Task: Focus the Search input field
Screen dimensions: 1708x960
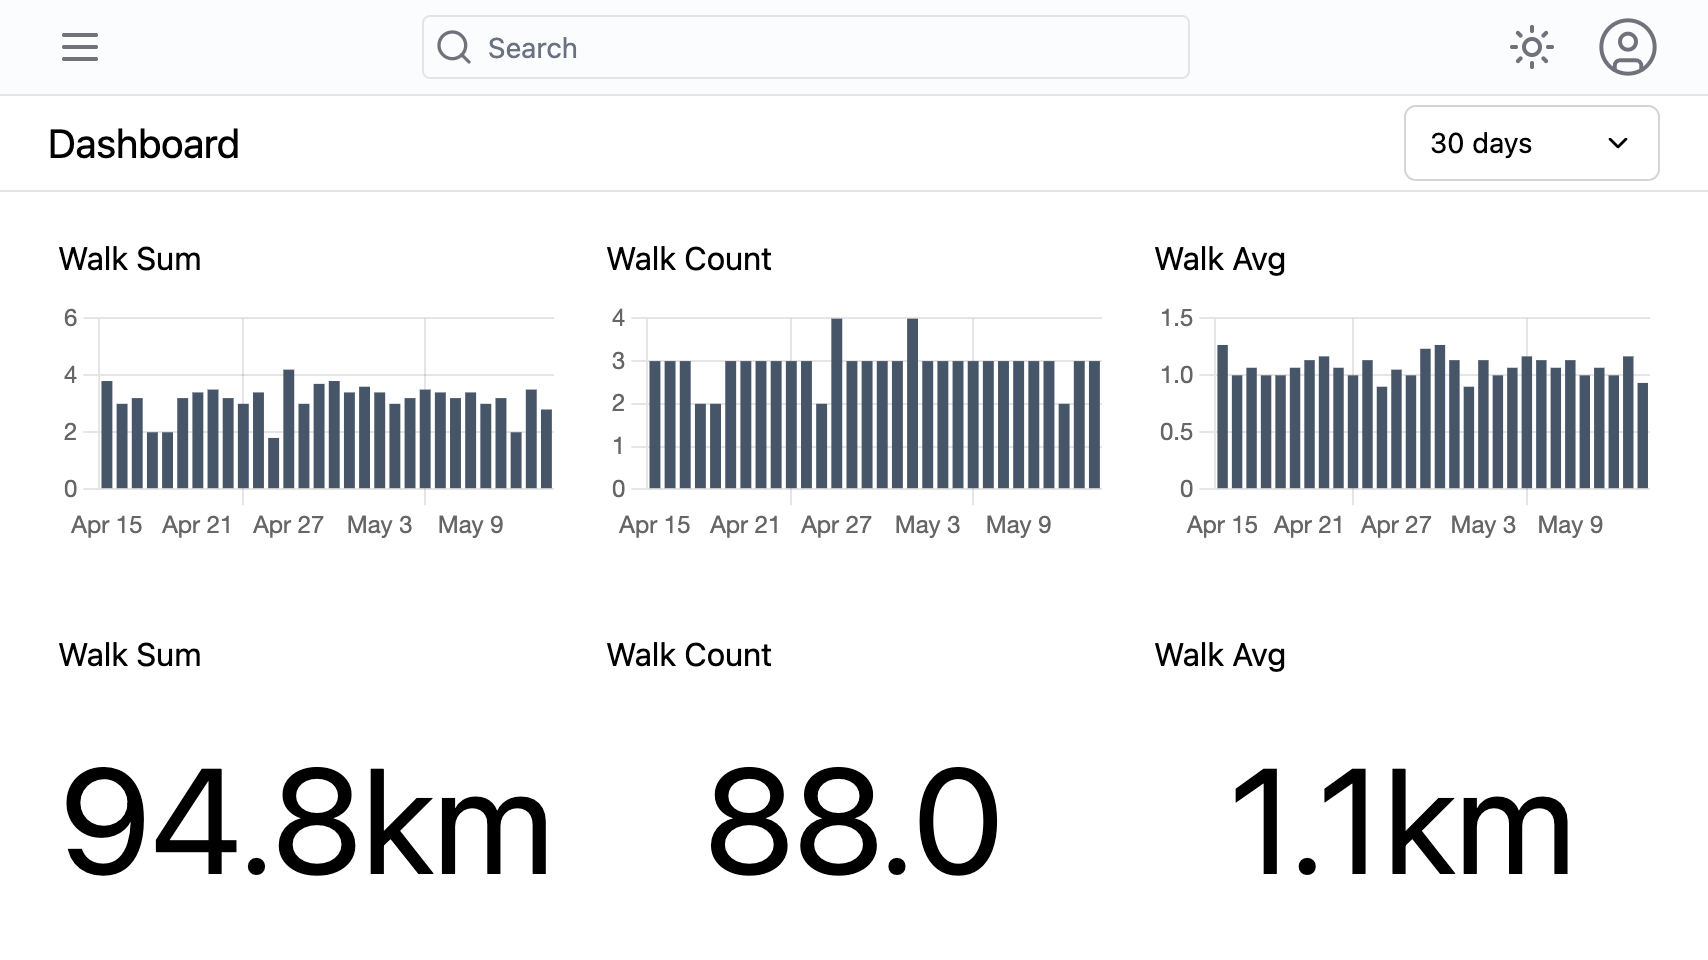Action: coord(805,47)
